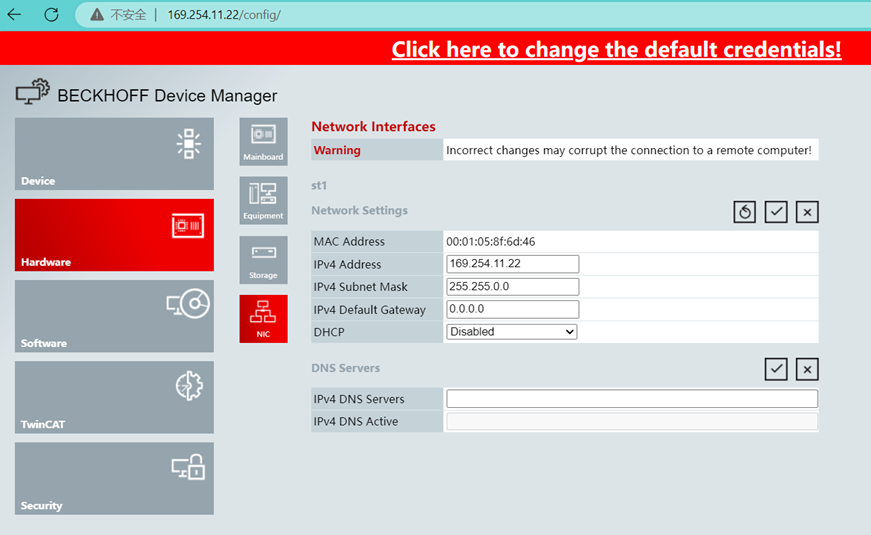The width and height of the screenshot is (871, 535).
Task: Open the Device tile
Action: (114, 154)
